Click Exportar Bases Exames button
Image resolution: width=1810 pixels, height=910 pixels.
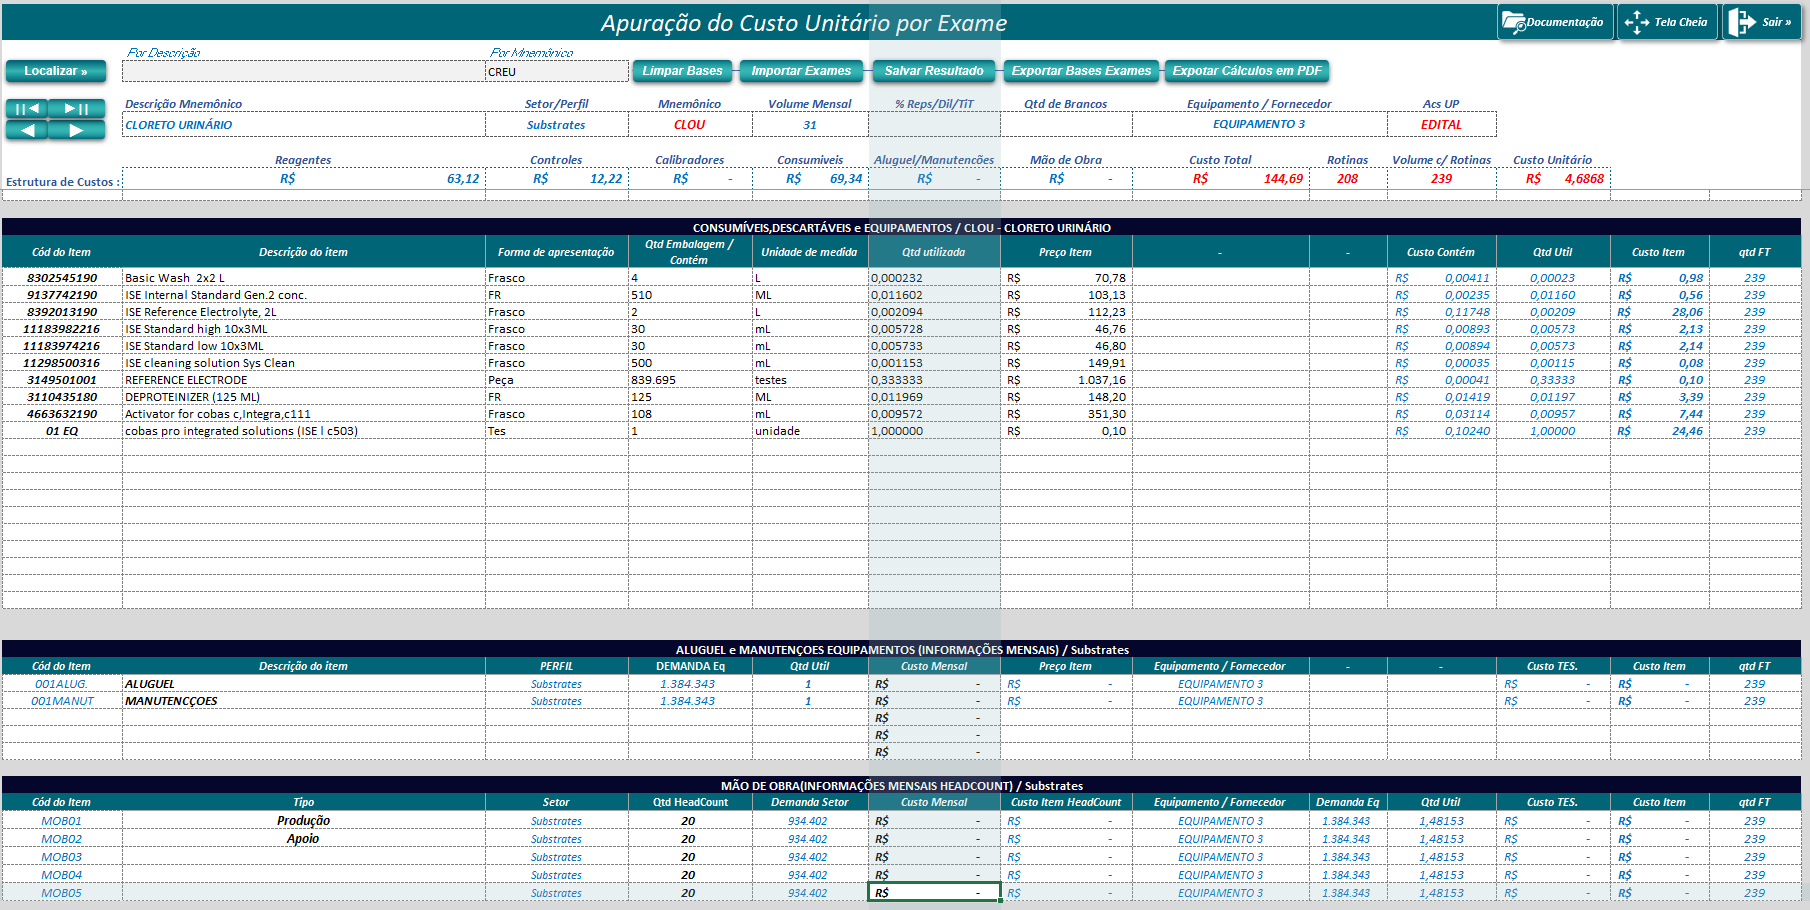[x=1081, y=71]
